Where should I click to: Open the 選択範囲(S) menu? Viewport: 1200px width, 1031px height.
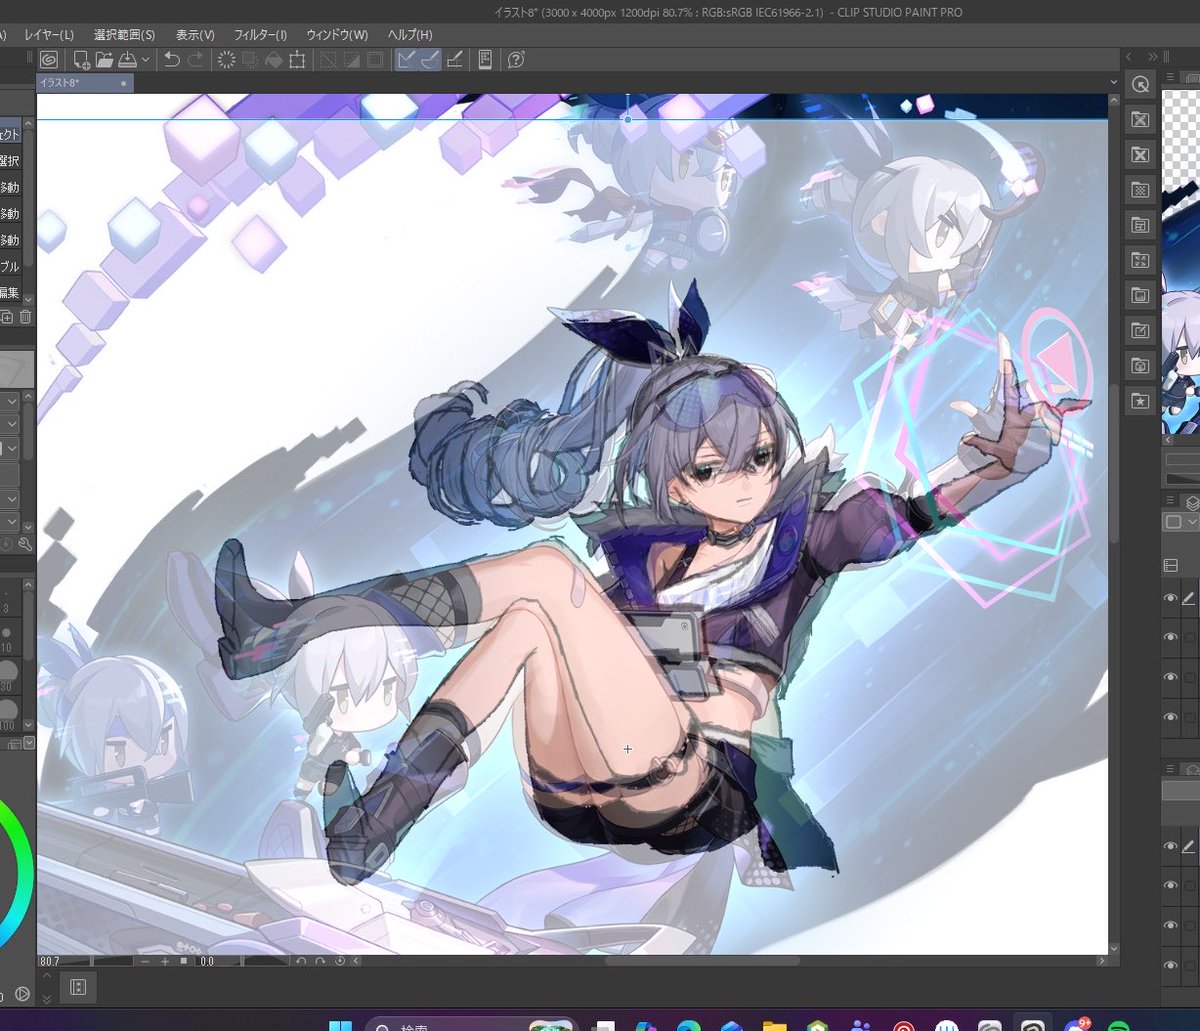coord(124,35)
